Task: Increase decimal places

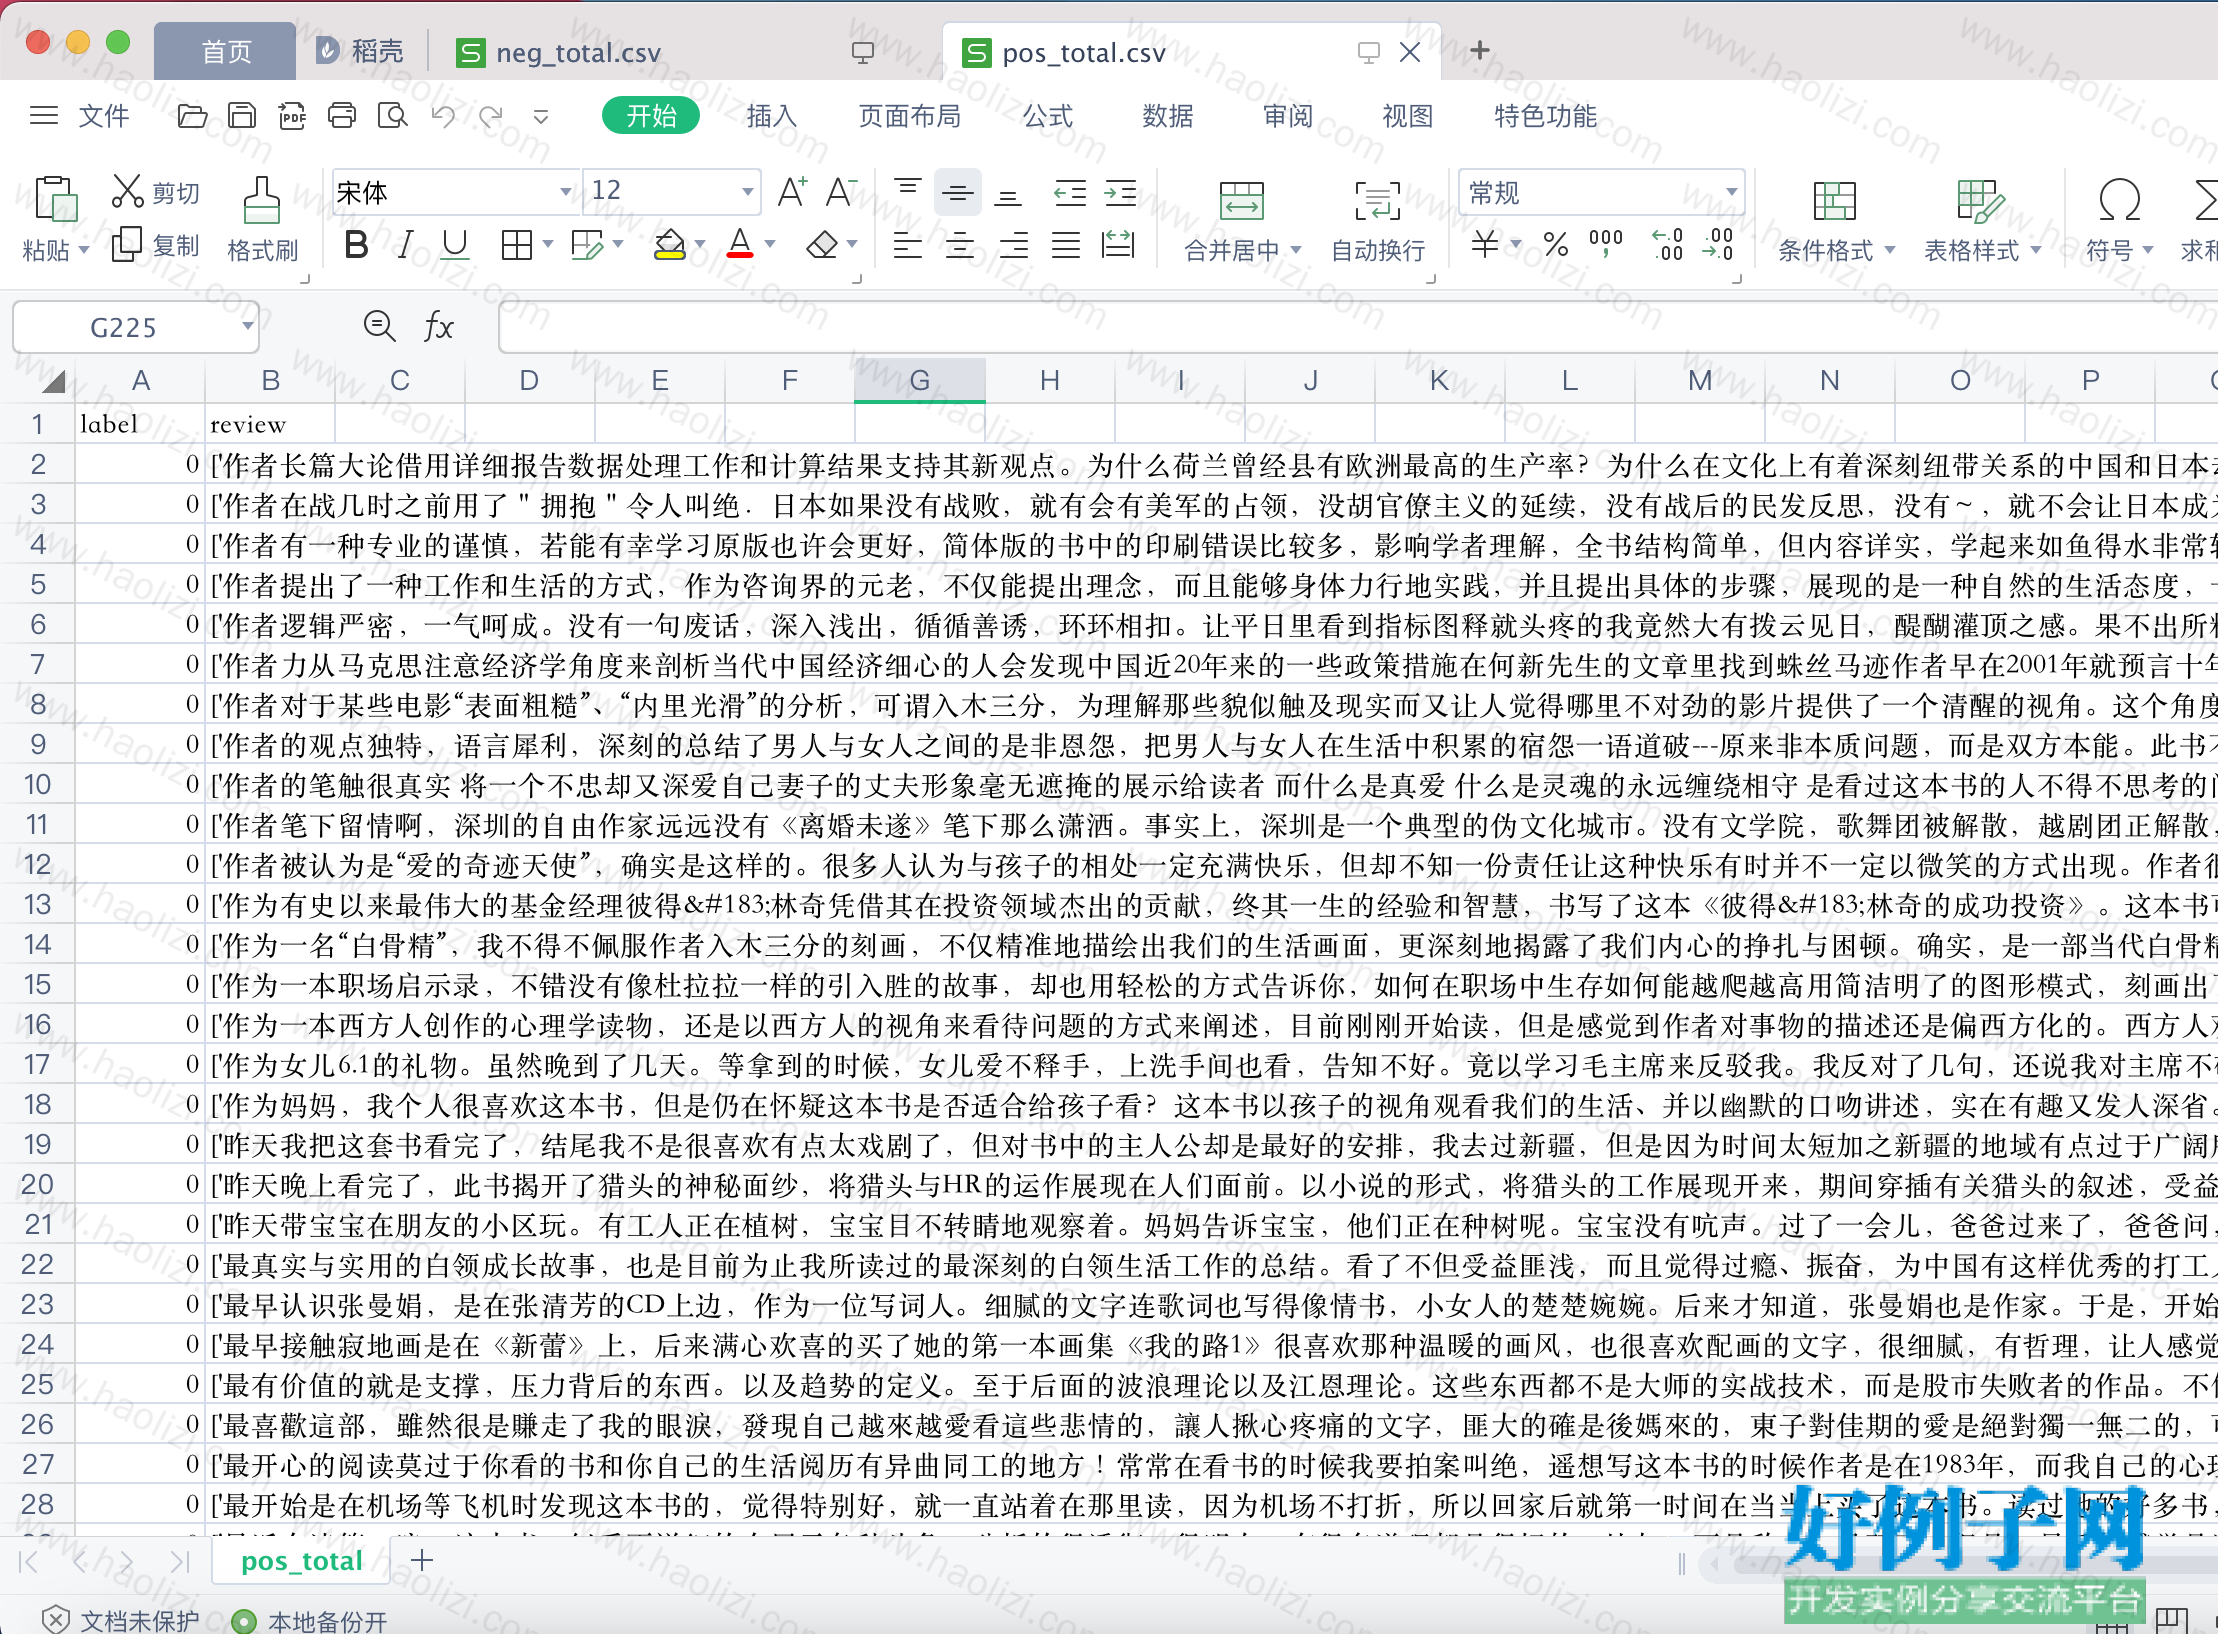Action: (x=1667, y=244)
